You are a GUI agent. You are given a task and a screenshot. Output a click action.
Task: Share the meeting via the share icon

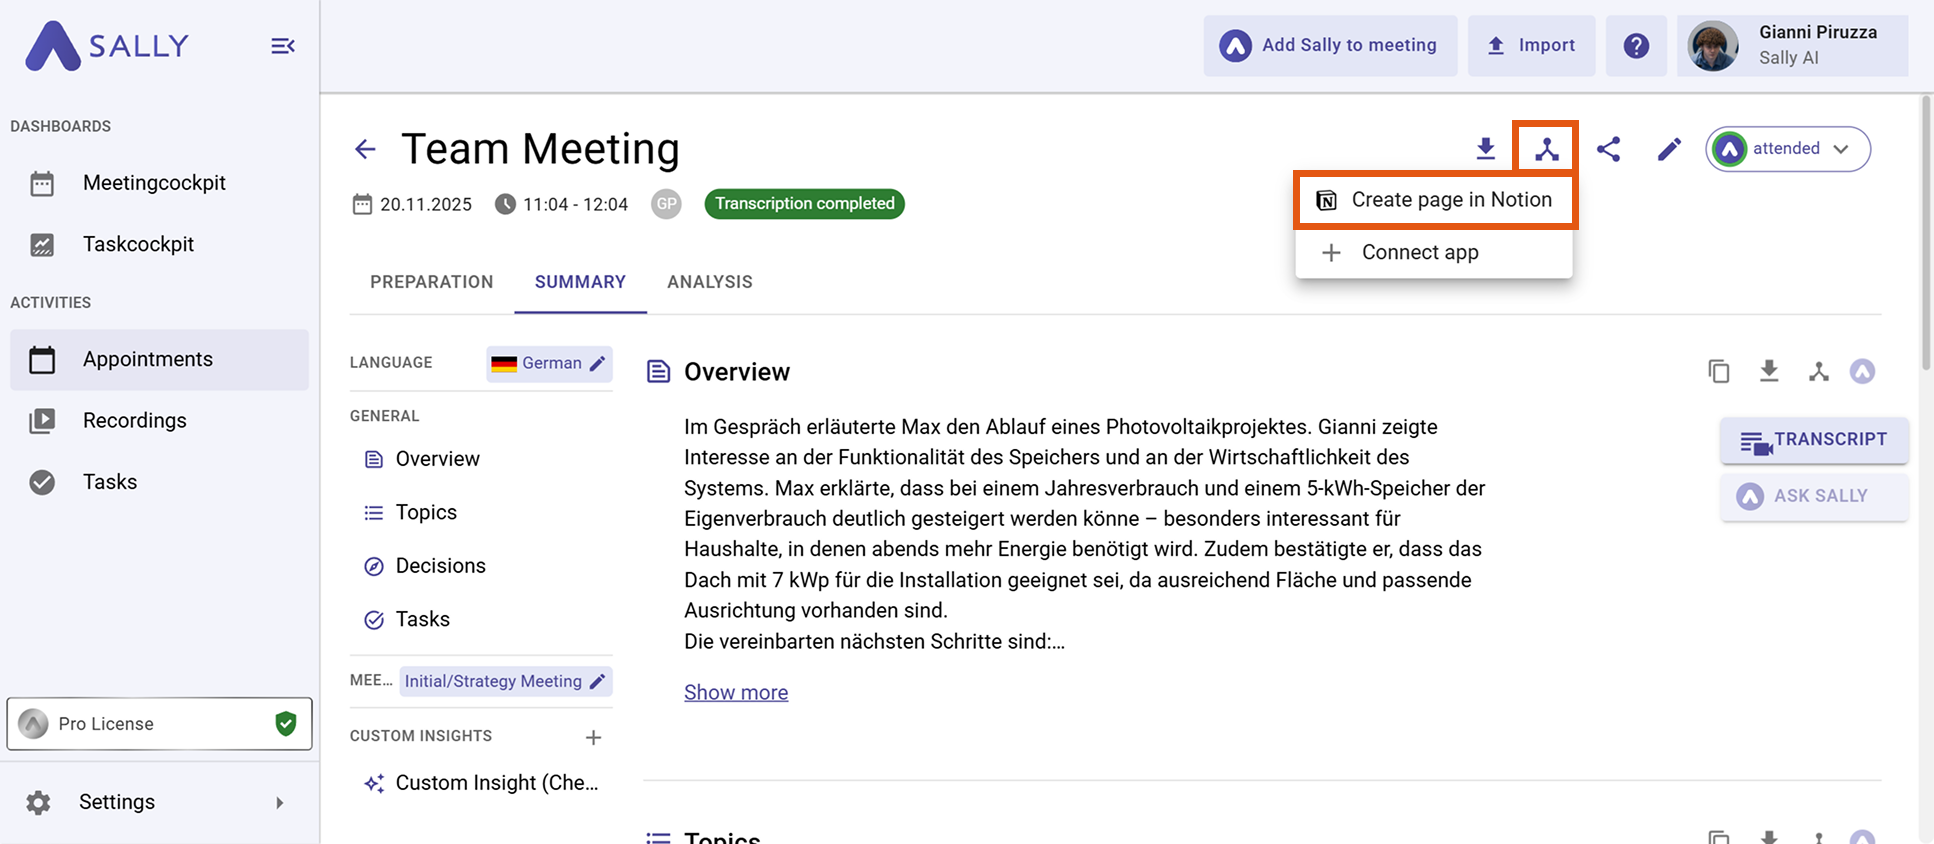coord(1608,149)
